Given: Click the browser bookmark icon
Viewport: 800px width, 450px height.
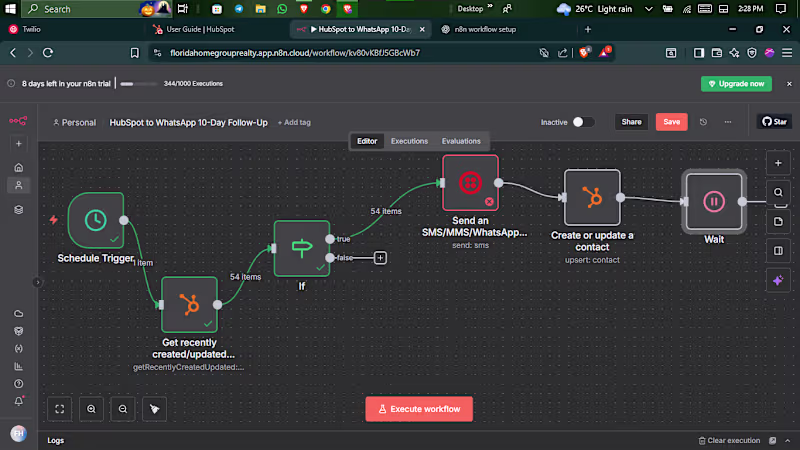Looking at the screenshot, I should 134,53.
